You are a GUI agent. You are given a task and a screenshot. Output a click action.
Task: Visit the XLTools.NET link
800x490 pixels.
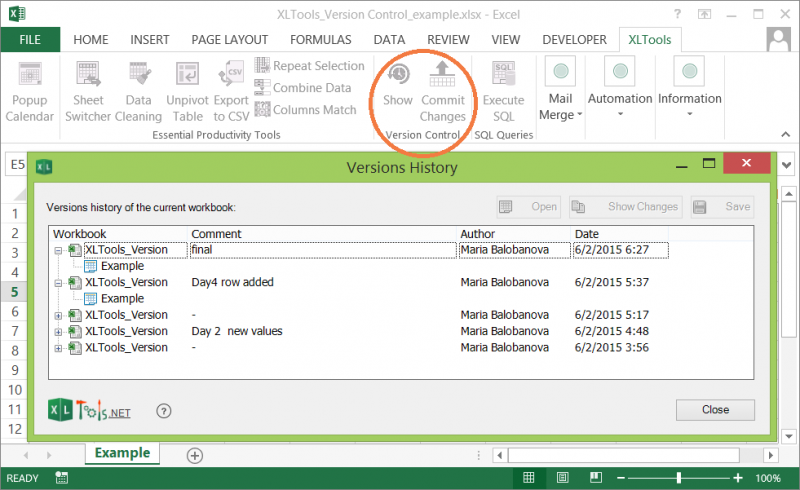click(x=90, y=410)
